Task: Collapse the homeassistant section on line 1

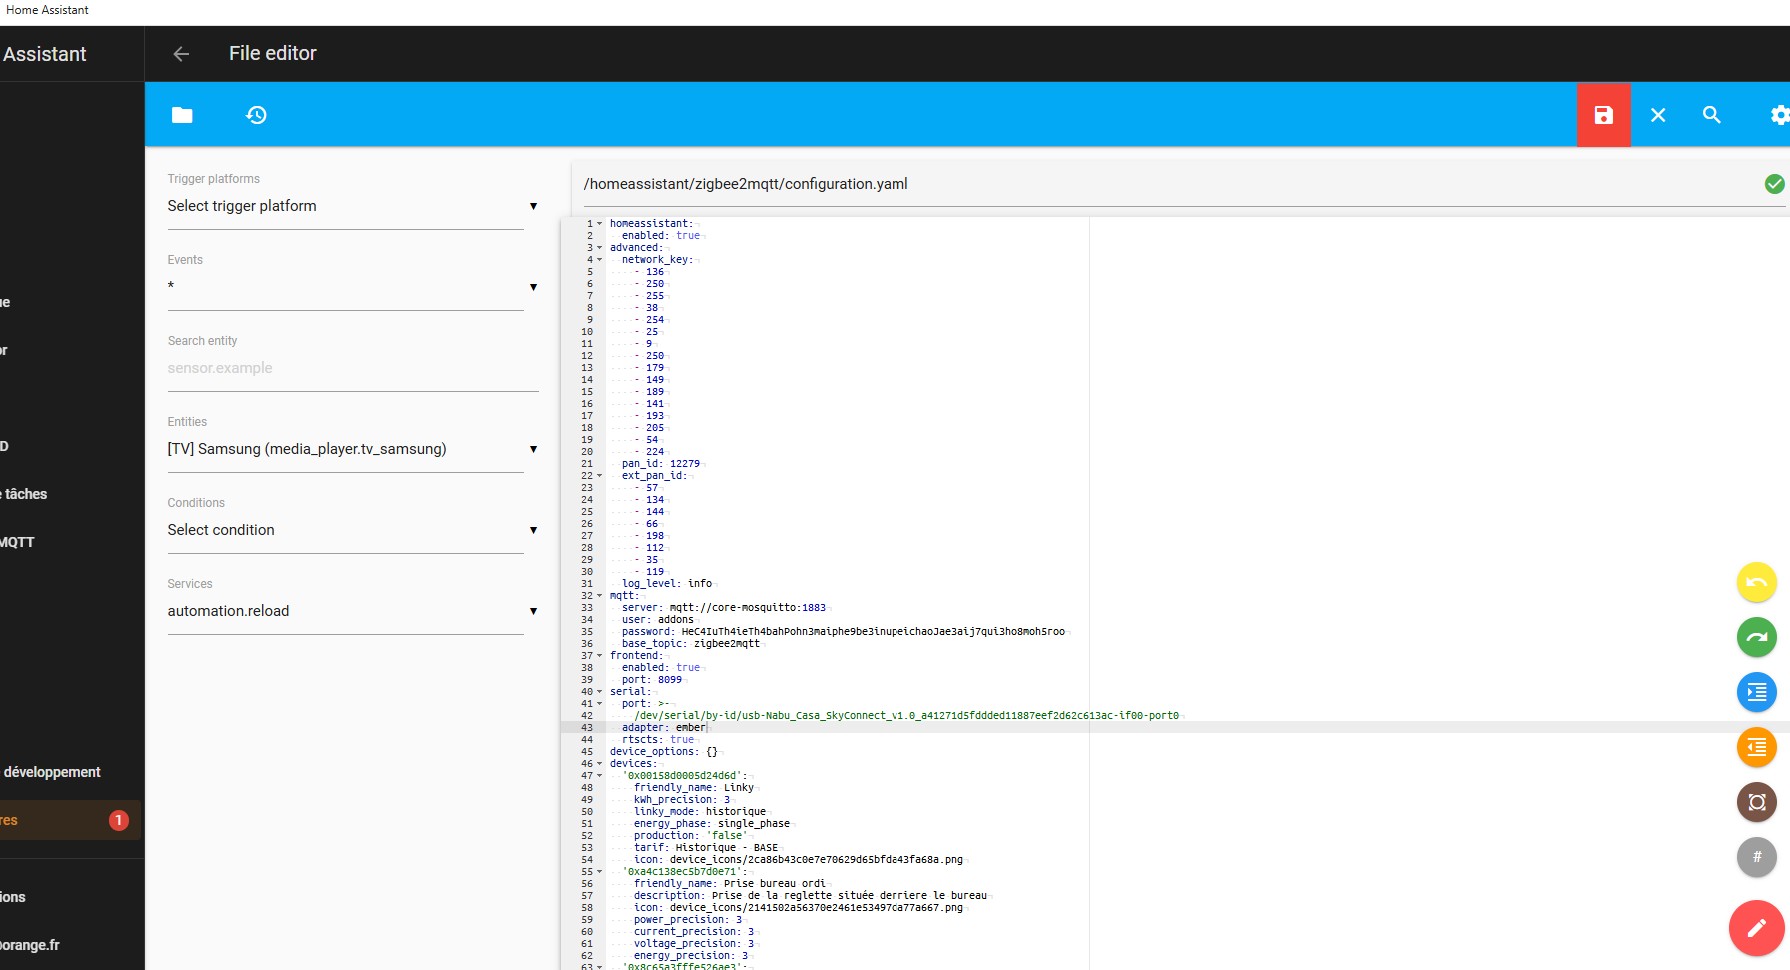Action: [x=600, y=224]
